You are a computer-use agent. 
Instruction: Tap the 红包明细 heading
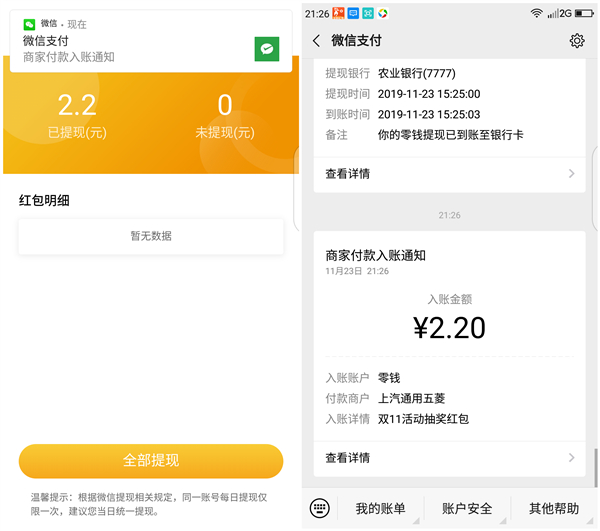click(44, 200)
